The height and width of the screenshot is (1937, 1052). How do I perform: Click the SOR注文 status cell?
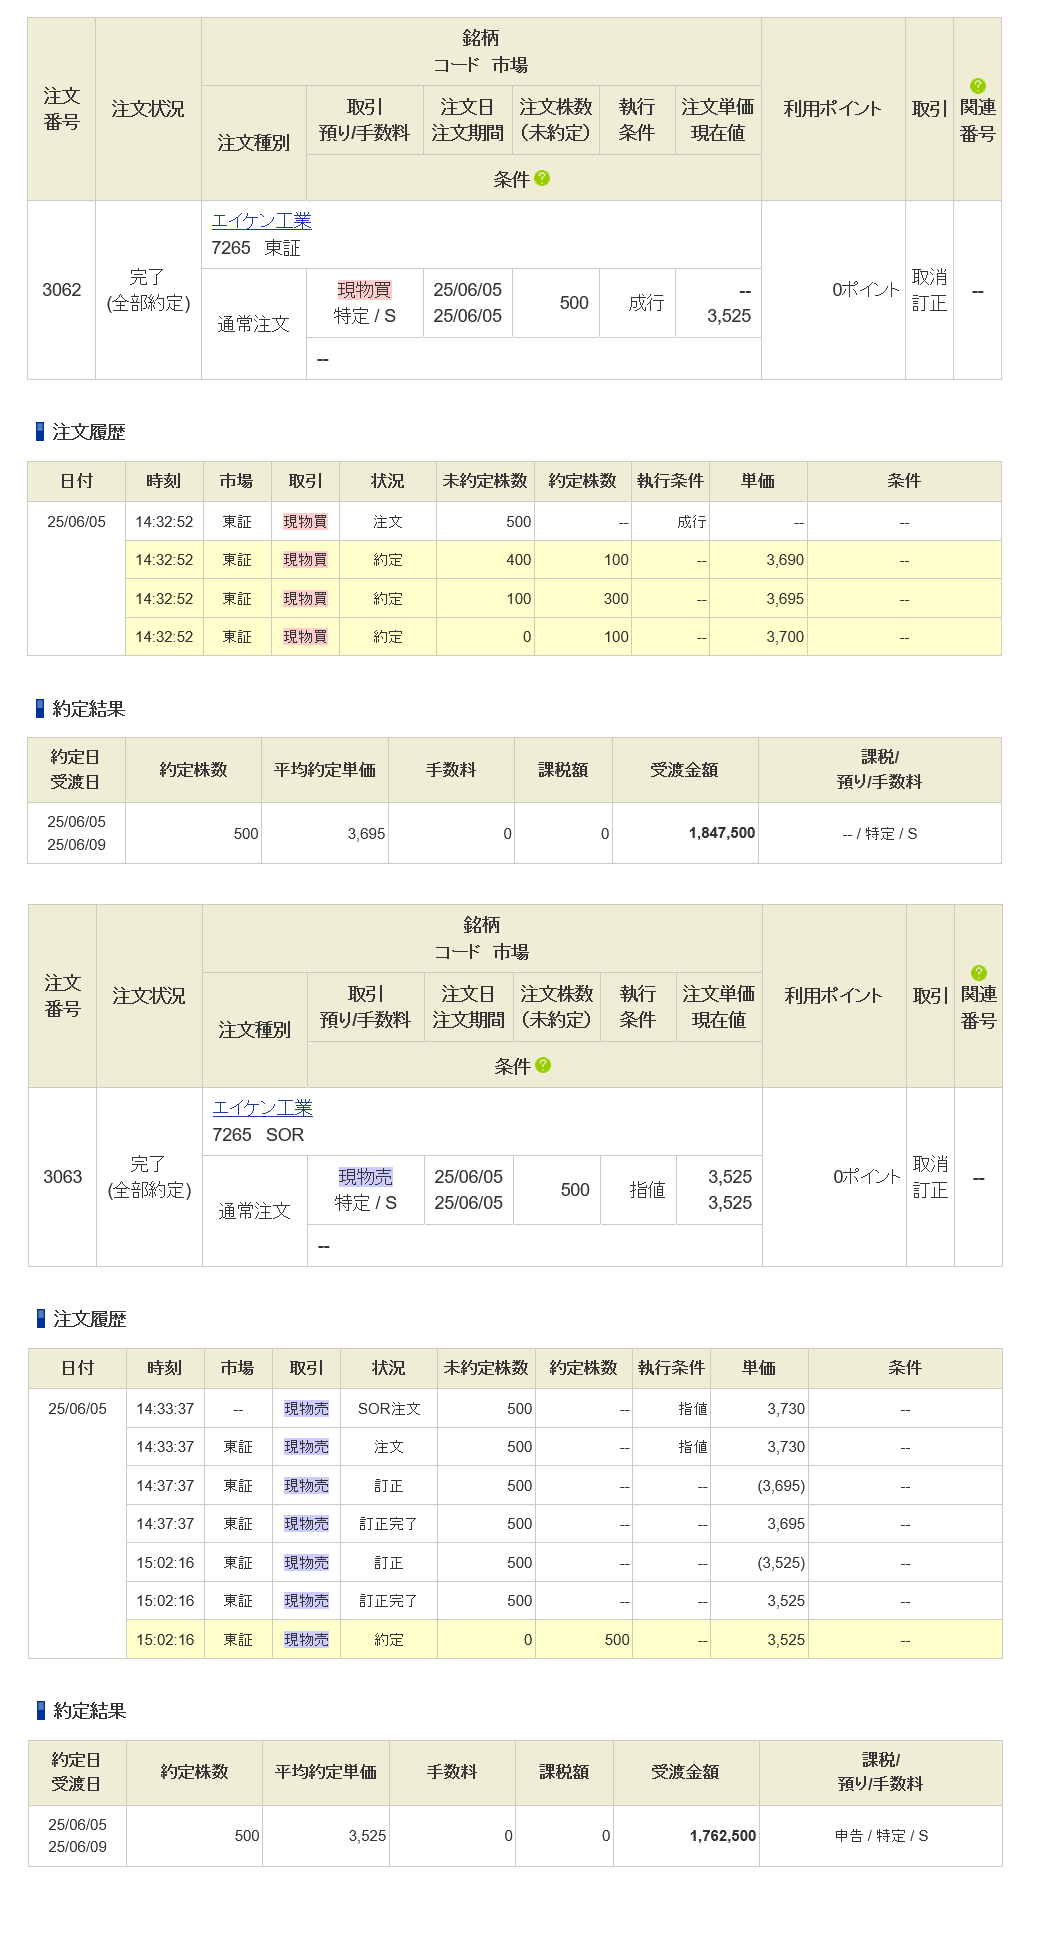click(x=389, y=1409)
